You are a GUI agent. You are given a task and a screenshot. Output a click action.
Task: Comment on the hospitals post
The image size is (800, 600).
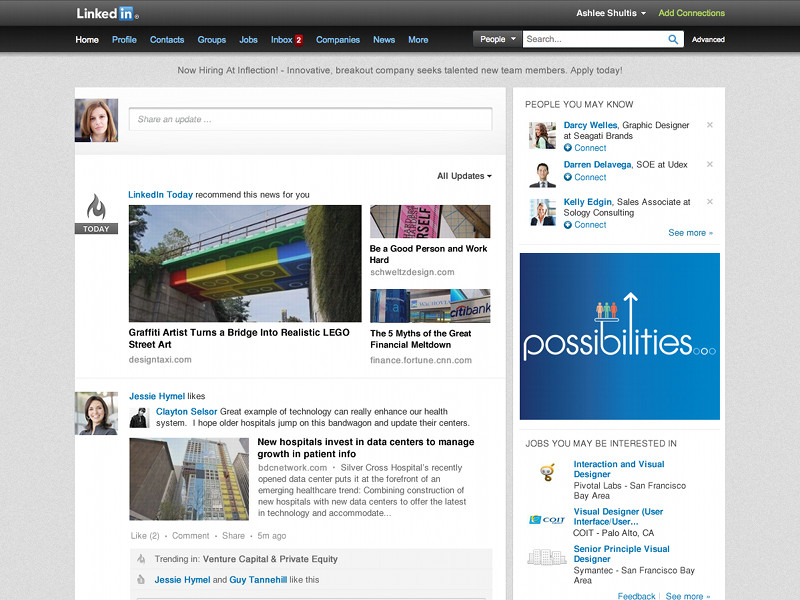(x=190, y=536)
